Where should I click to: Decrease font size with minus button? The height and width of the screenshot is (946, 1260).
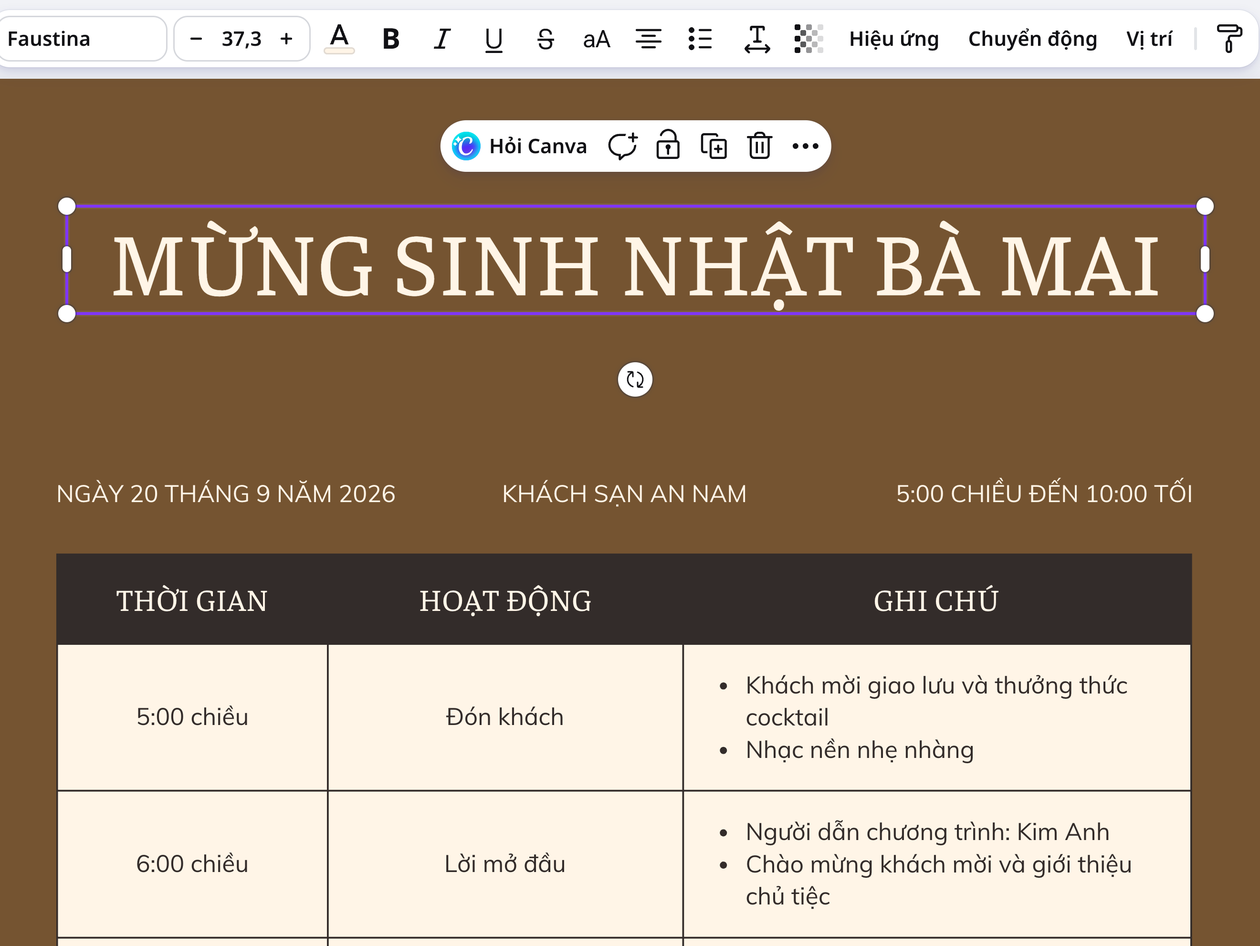196,39
